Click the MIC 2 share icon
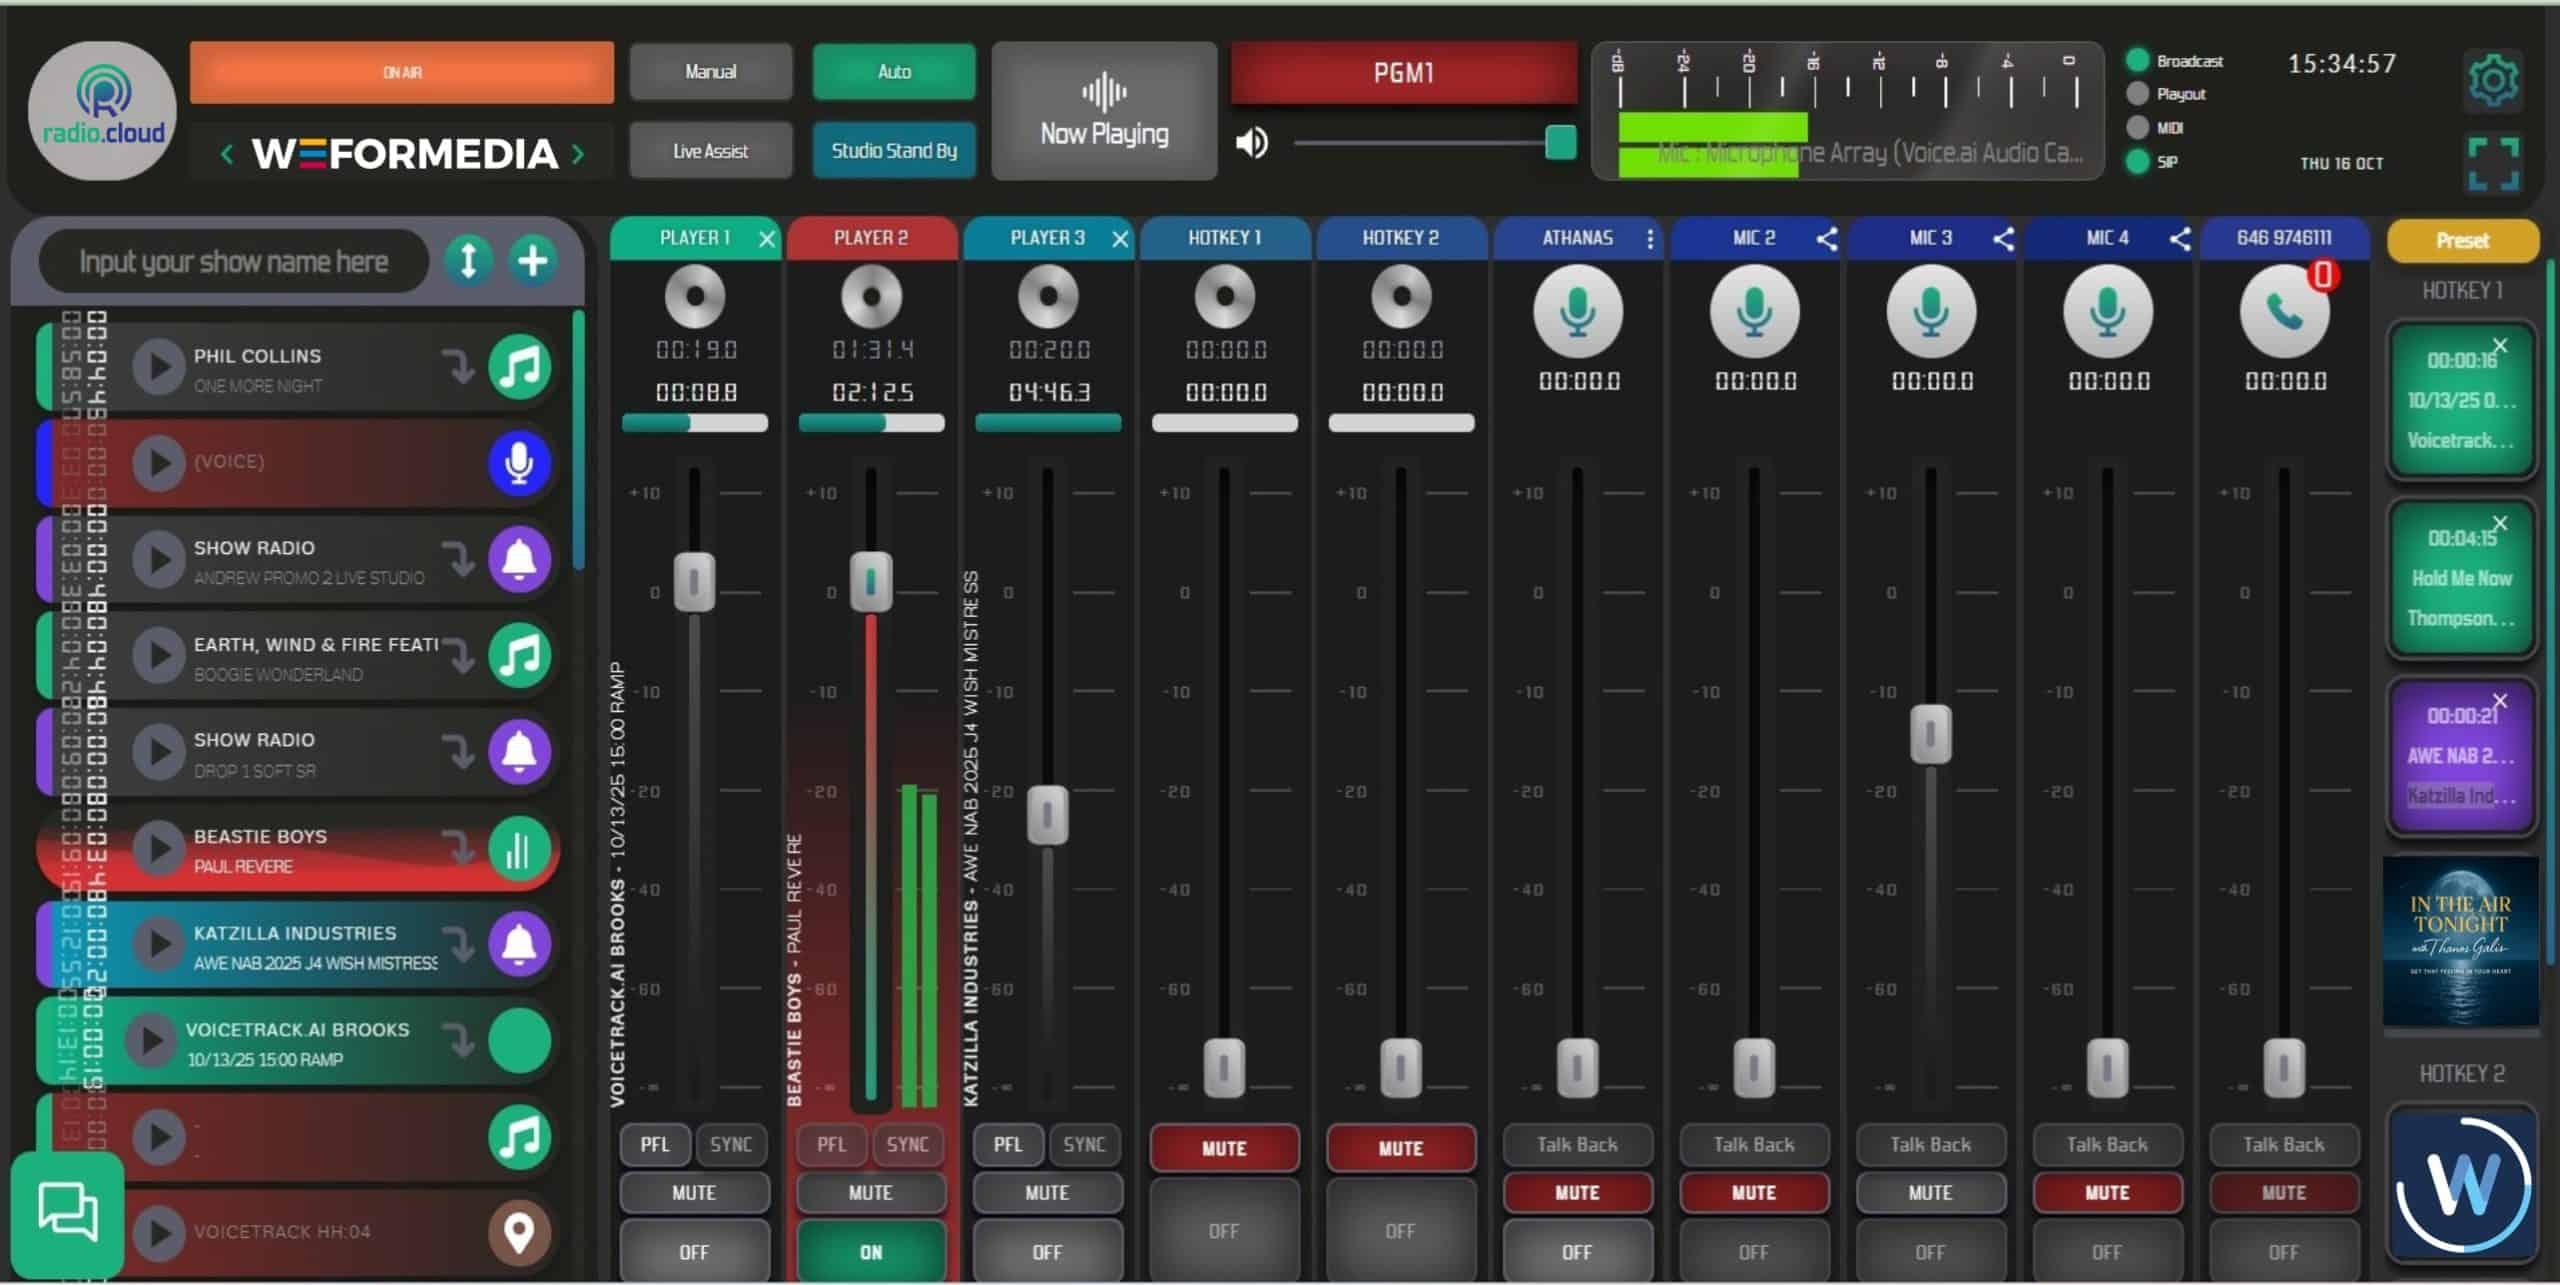The width and height of the screenshot is (2560, 1285). point(1826,239)
